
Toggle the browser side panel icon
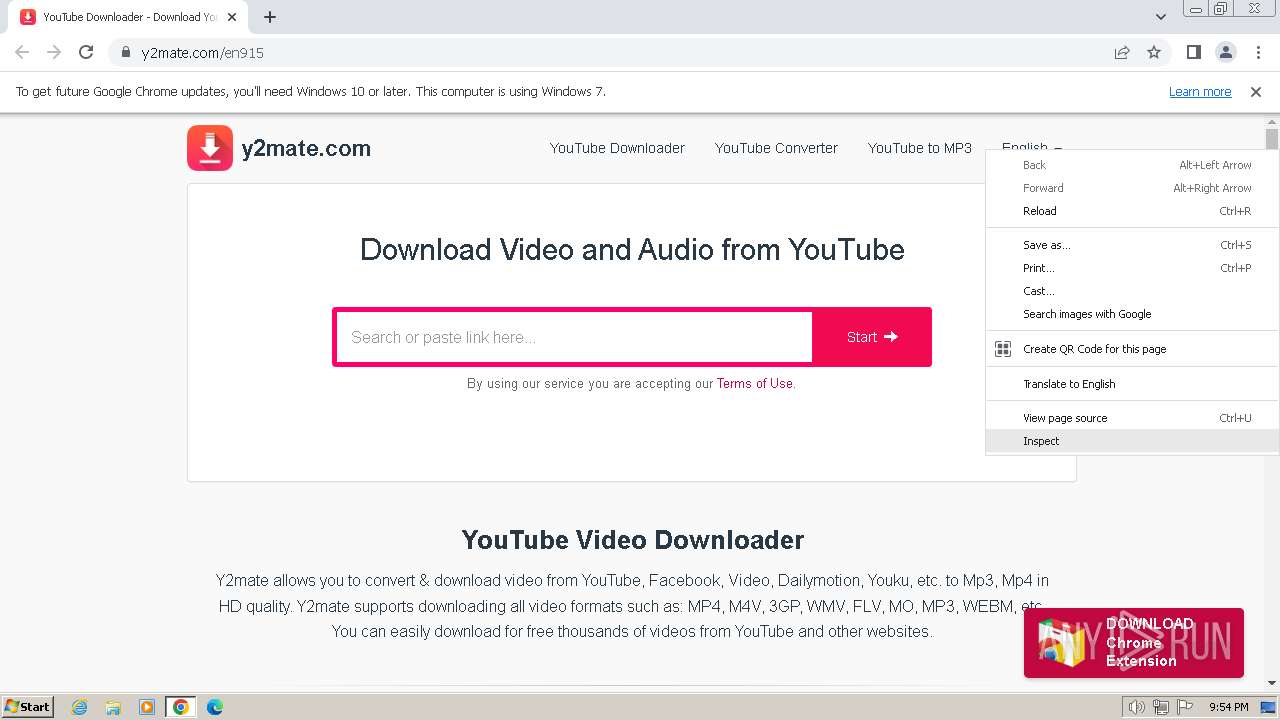pyautogui.click(x=1193, y=53)
